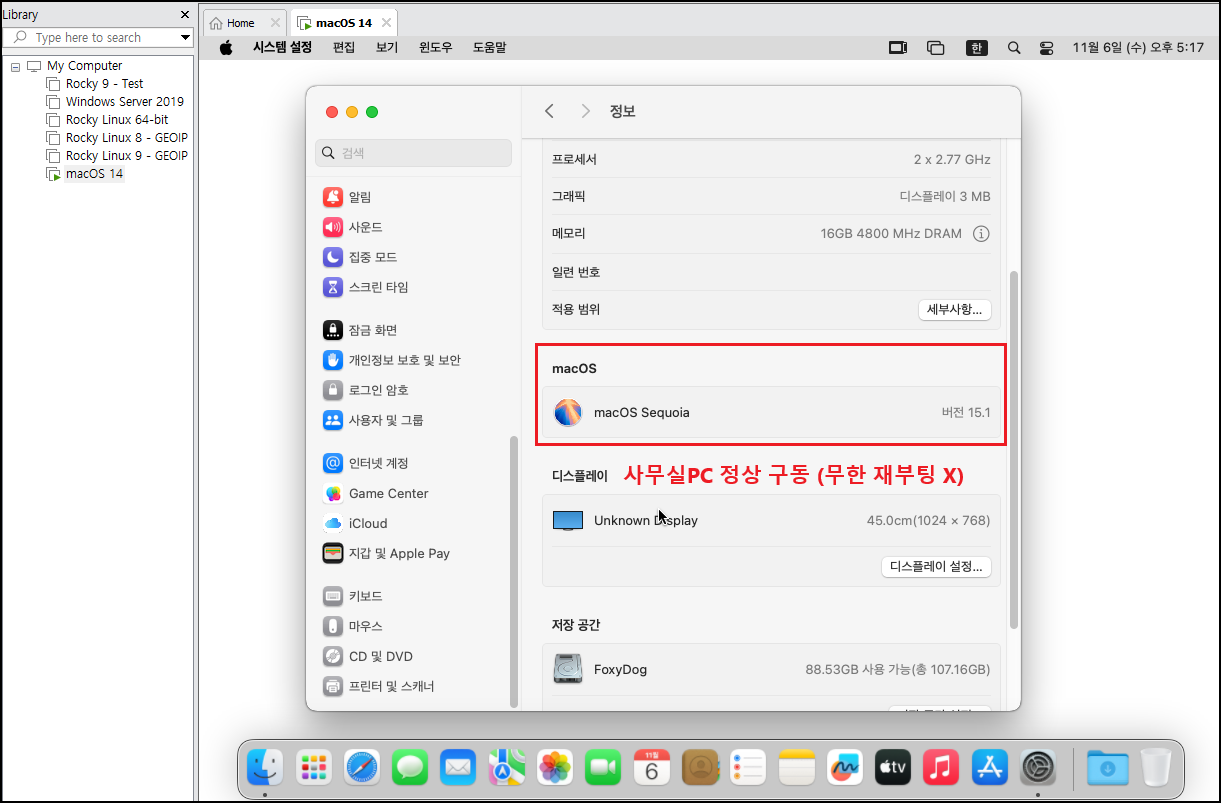Viewport: 1221px width, 803px height.
Task: Select 키보드 in settings sidebar
Action: pyautogui.click(x=352, y=596)
